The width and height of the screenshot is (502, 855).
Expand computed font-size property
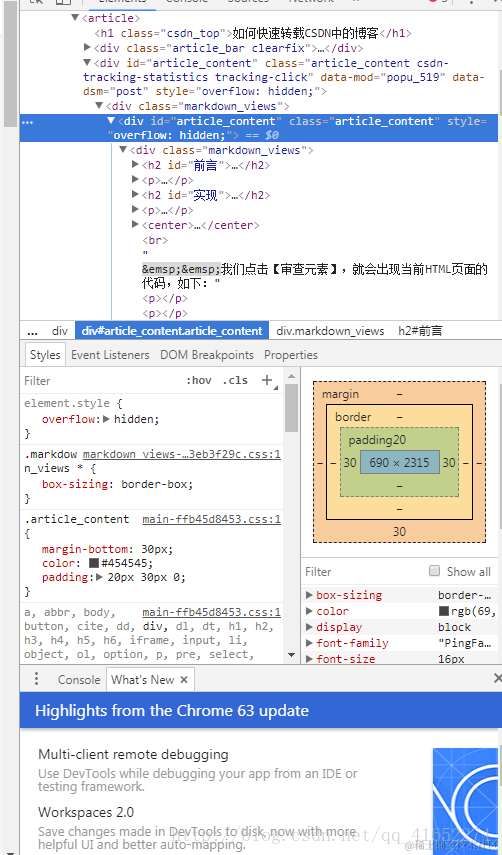(309, 659)
